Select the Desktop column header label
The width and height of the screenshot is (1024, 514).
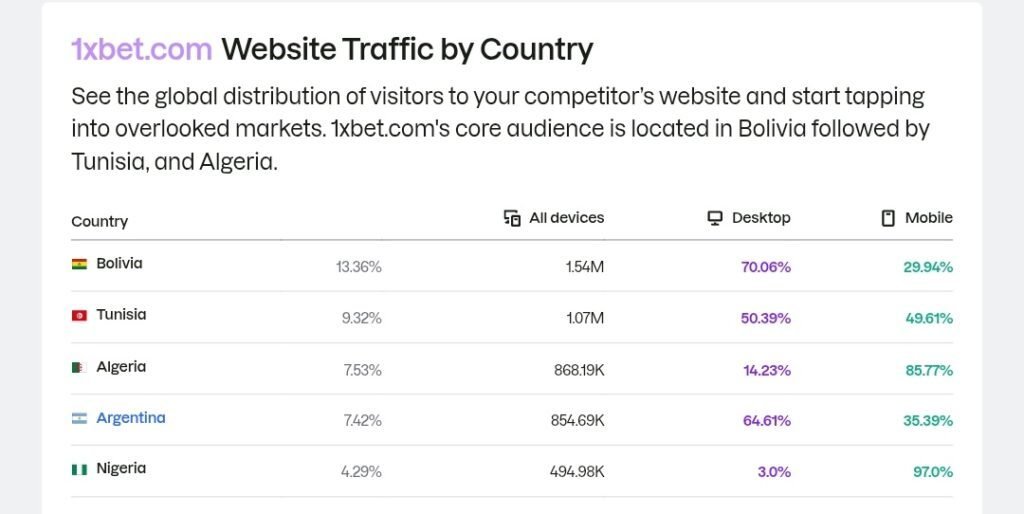761,217
